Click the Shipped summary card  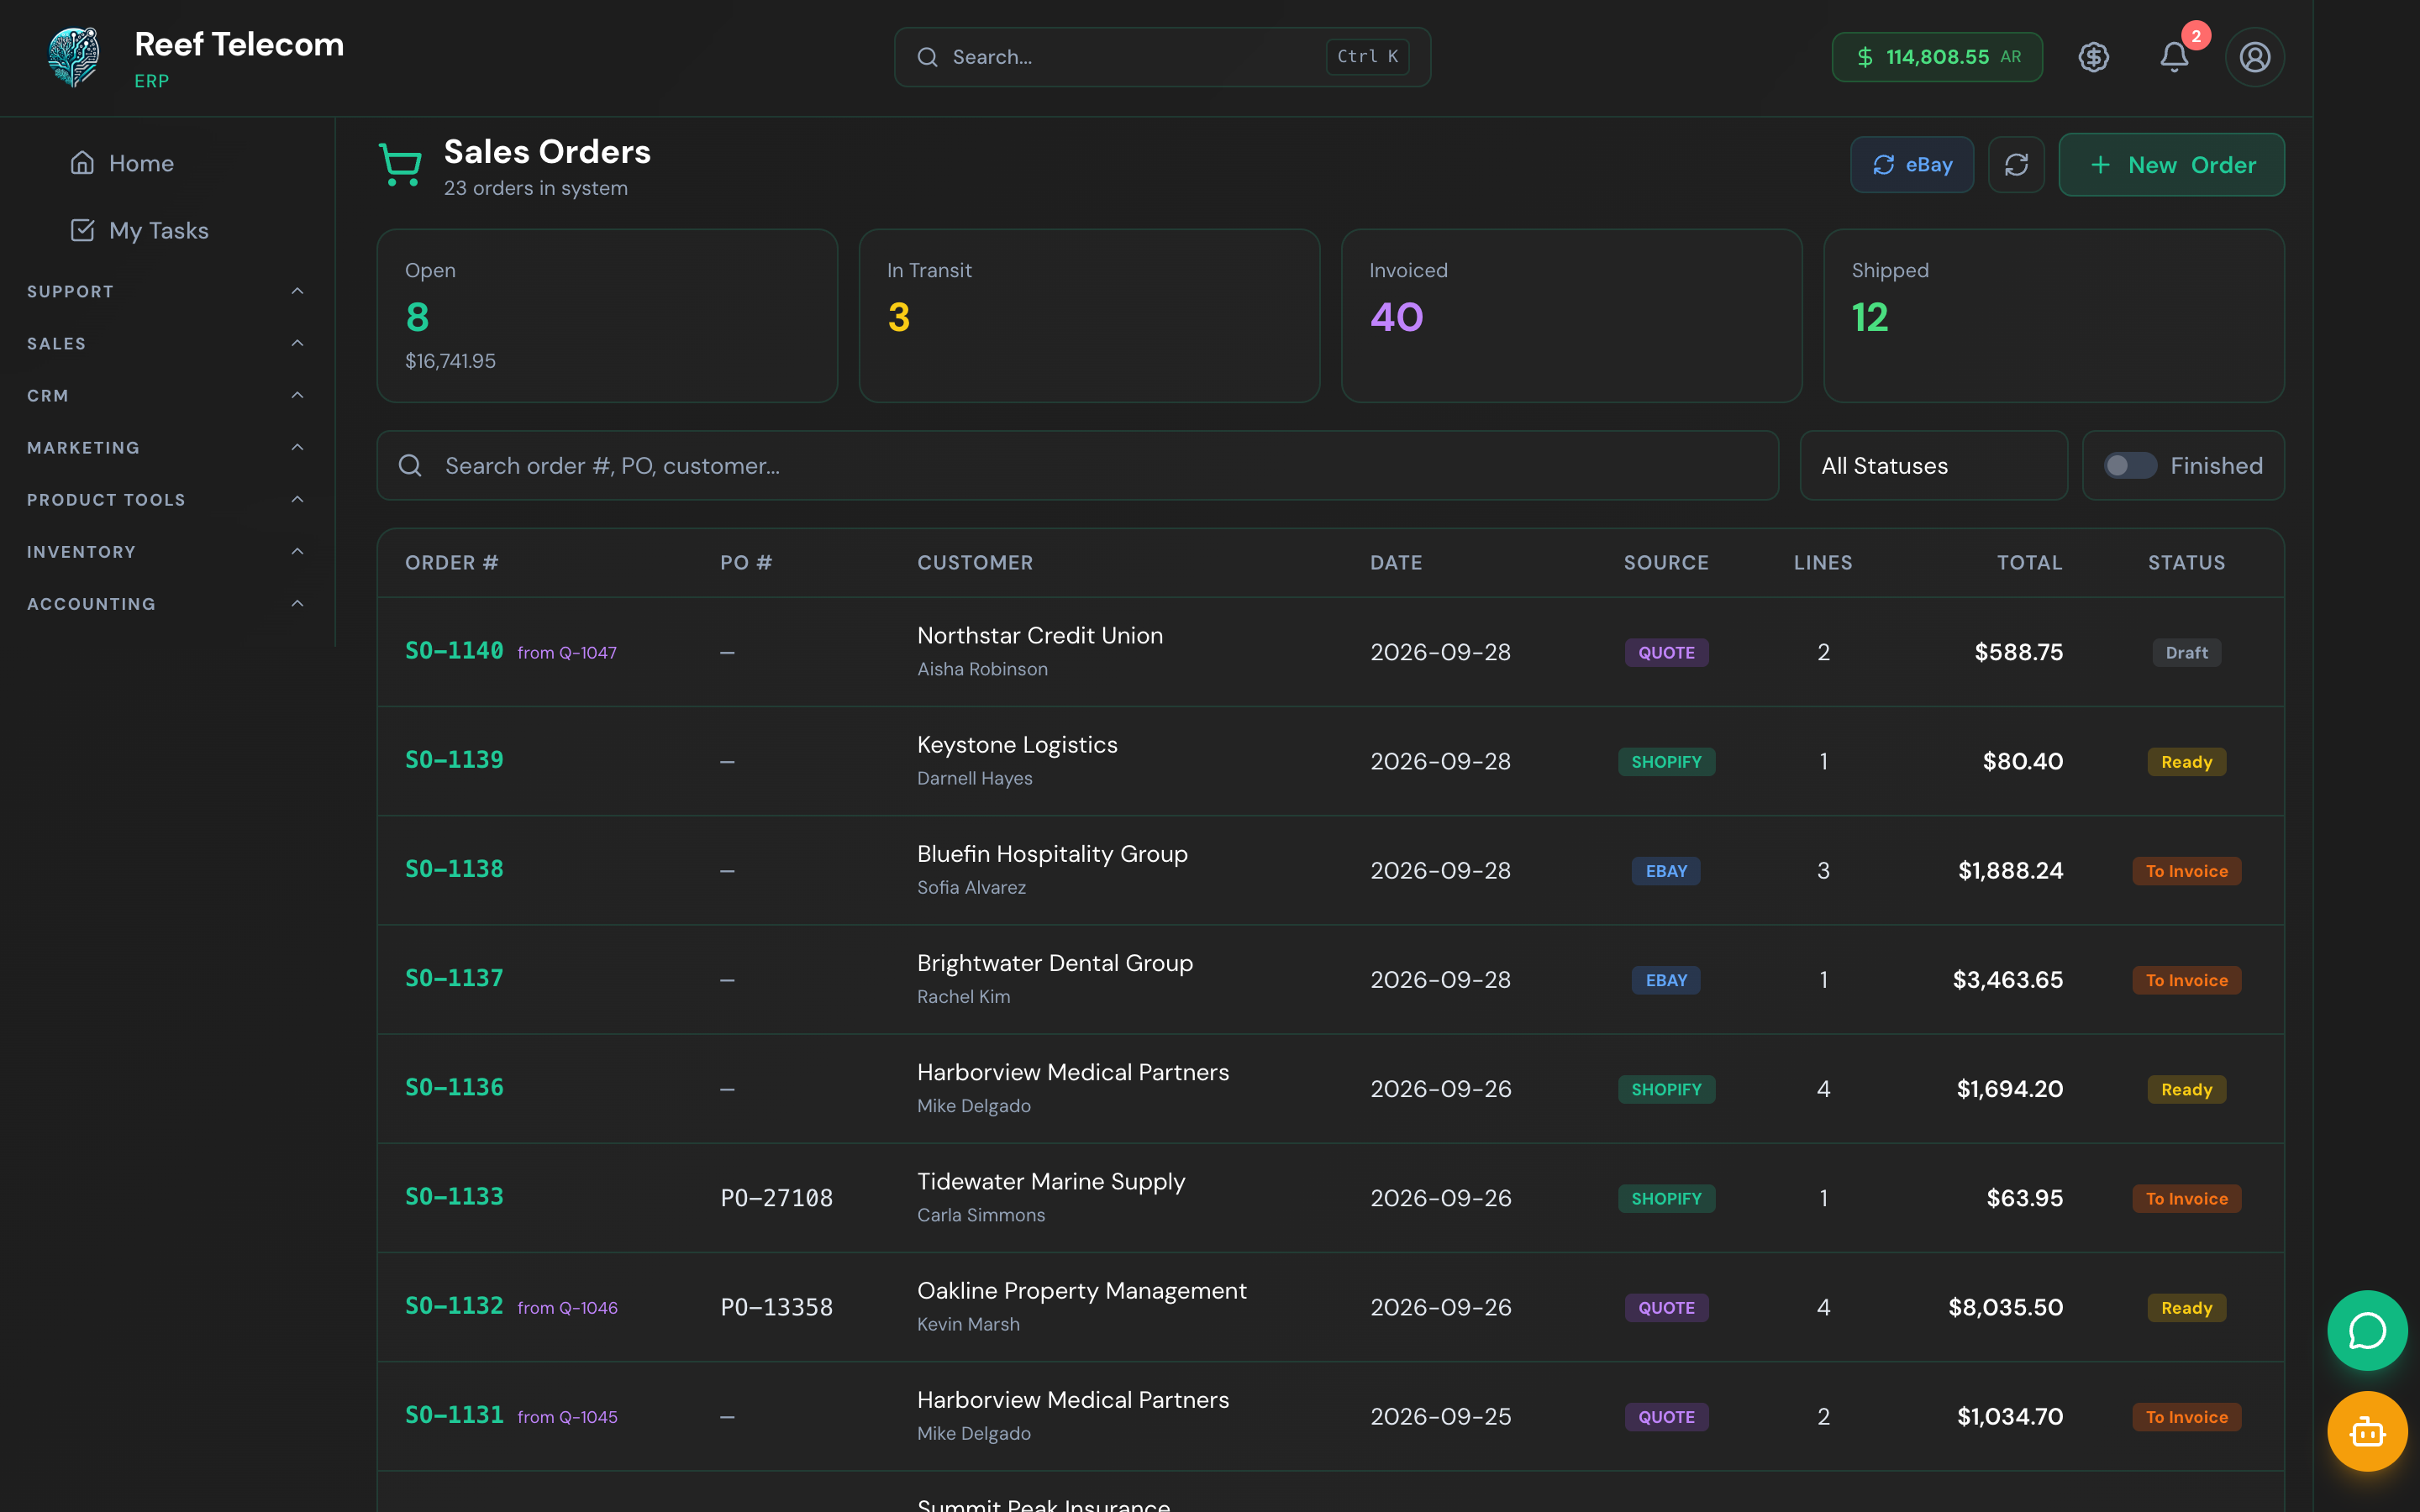tap(2053, 316)
